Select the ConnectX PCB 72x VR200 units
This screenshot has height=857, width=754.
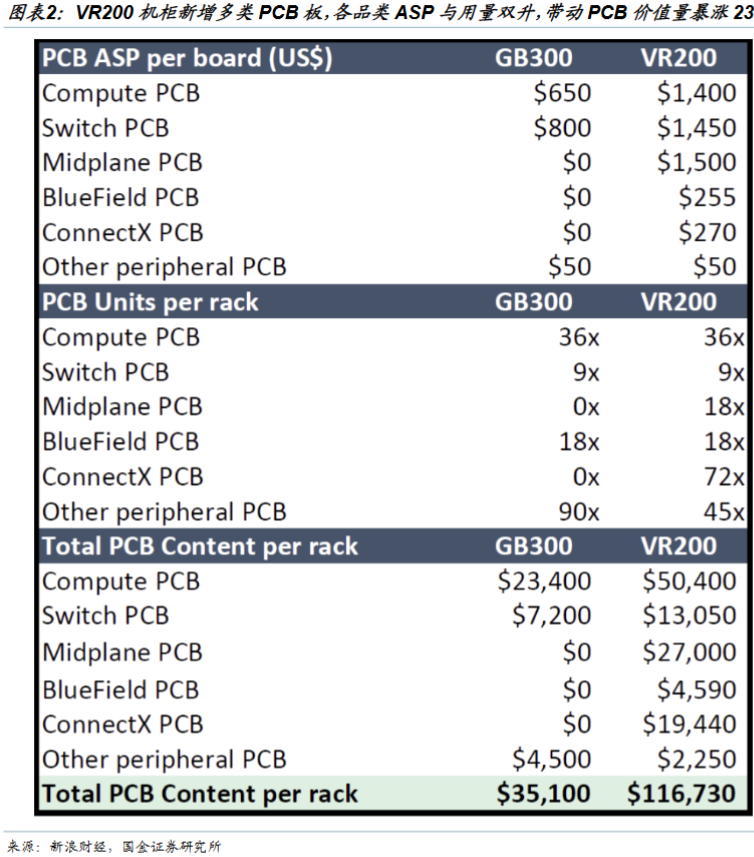click(724, 477)
